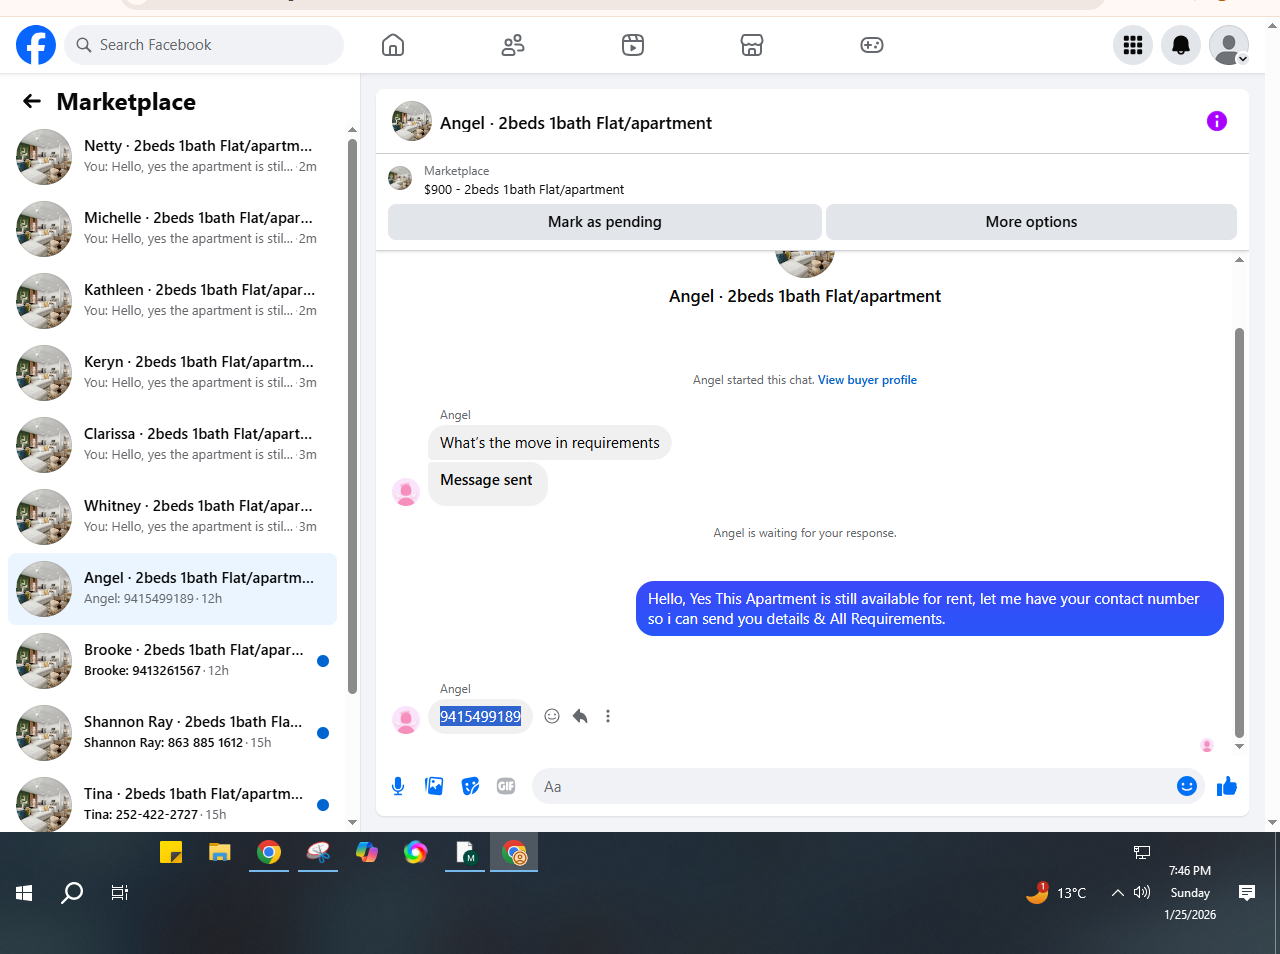Open the account profile menu
This screenshot has width=1280, height=954.
pos(1229,45)
